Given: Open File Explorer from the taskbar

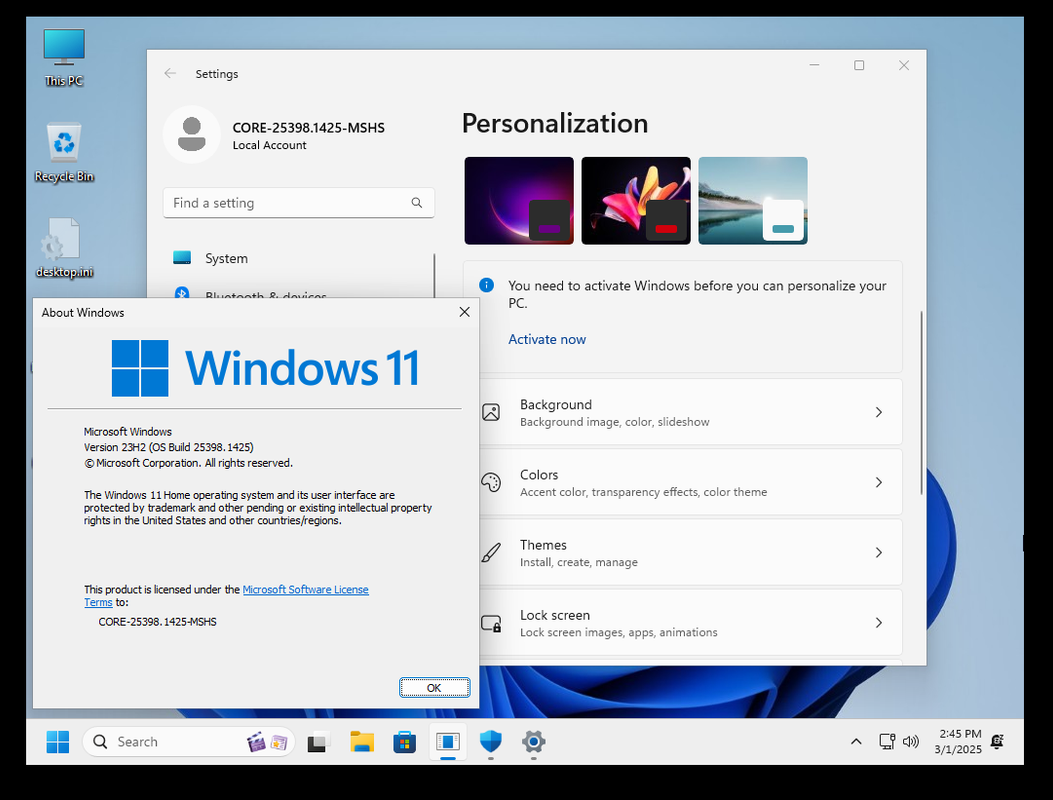Looking at the screenshot, I should coord(362,742).
